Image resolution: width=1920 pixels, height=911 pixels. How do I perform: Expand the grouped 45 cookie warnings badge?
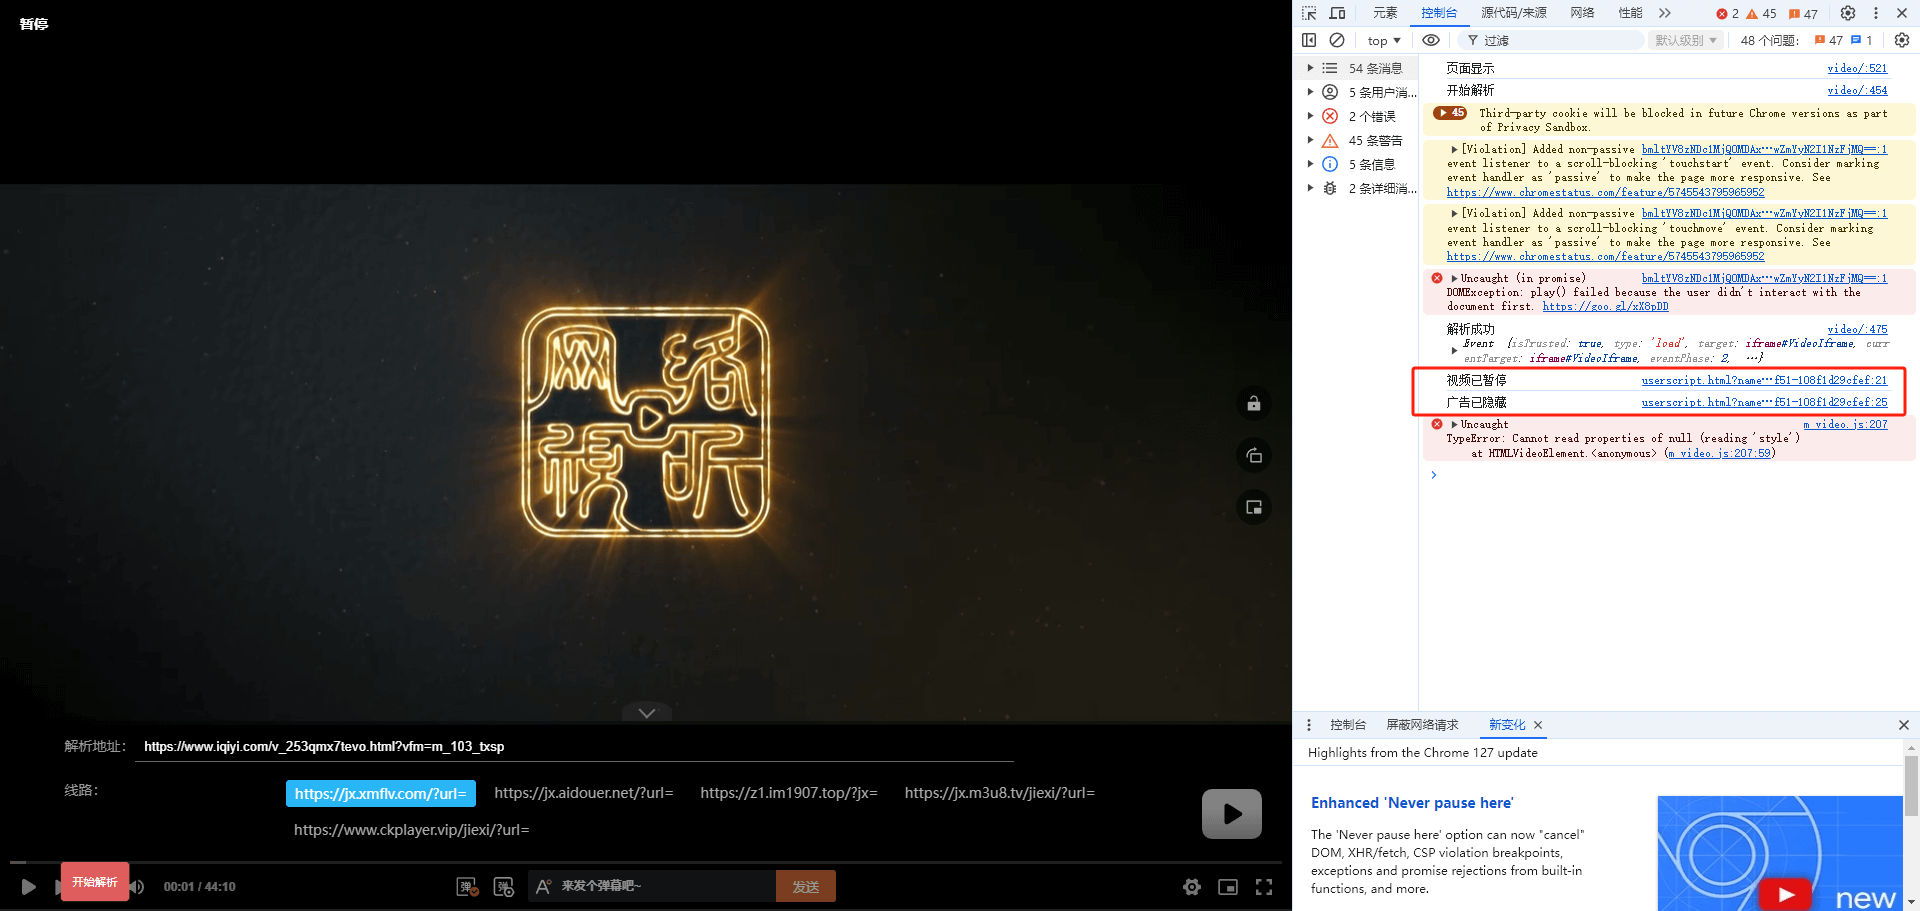pyautogui.click(x=1450, y=113)
